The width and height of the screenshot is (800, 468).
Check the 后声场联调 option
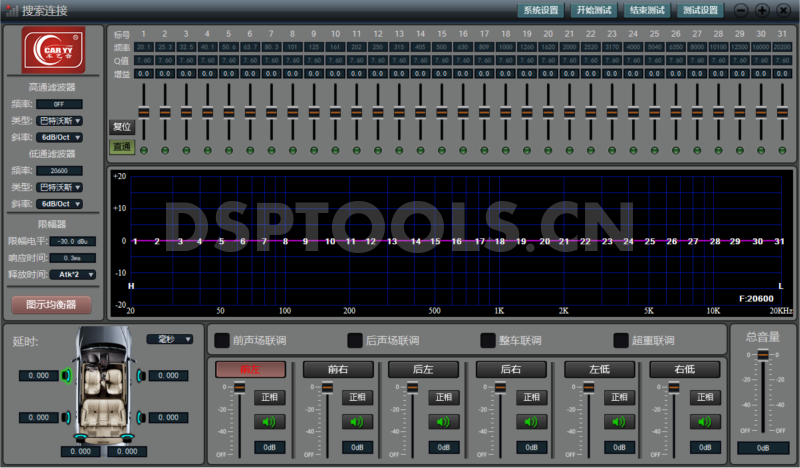tap(354, 341)
